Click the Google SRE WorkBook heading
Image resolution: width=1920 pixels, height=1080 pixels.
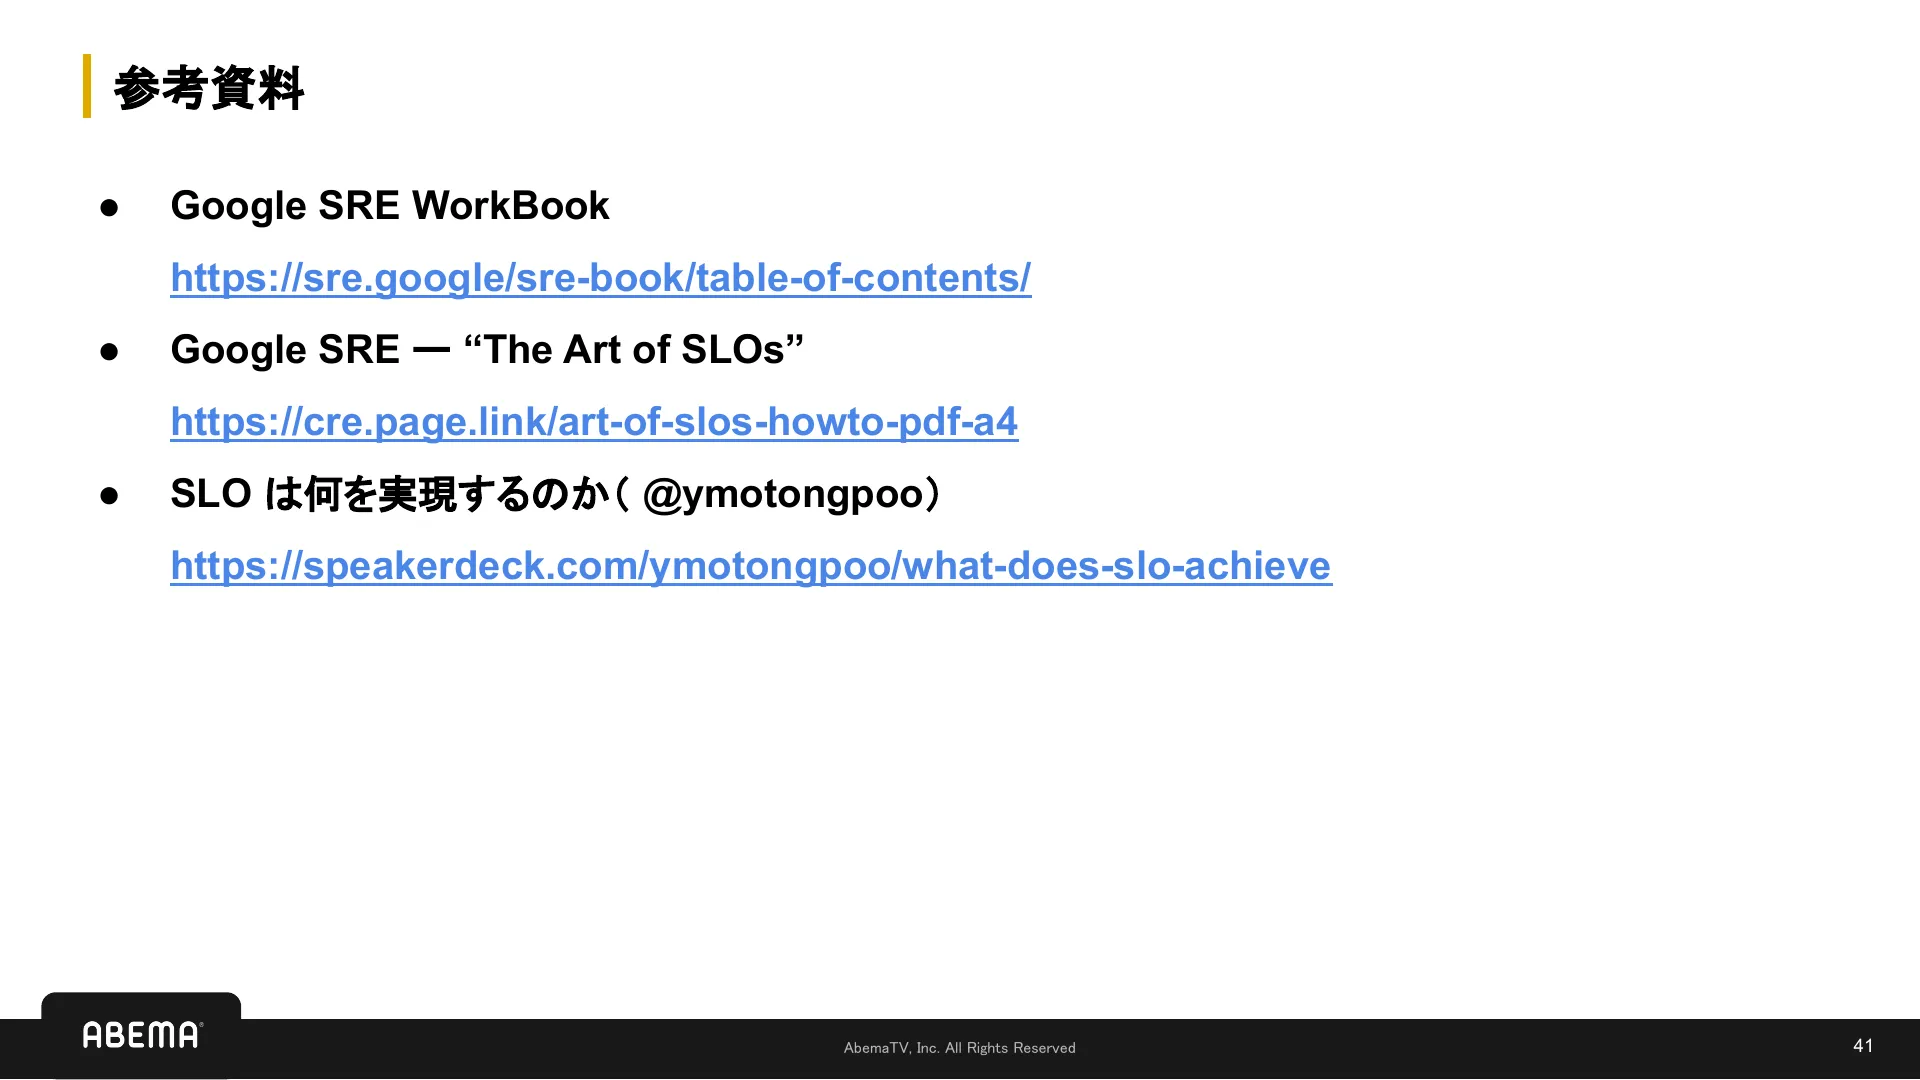(x=389, y=206)
